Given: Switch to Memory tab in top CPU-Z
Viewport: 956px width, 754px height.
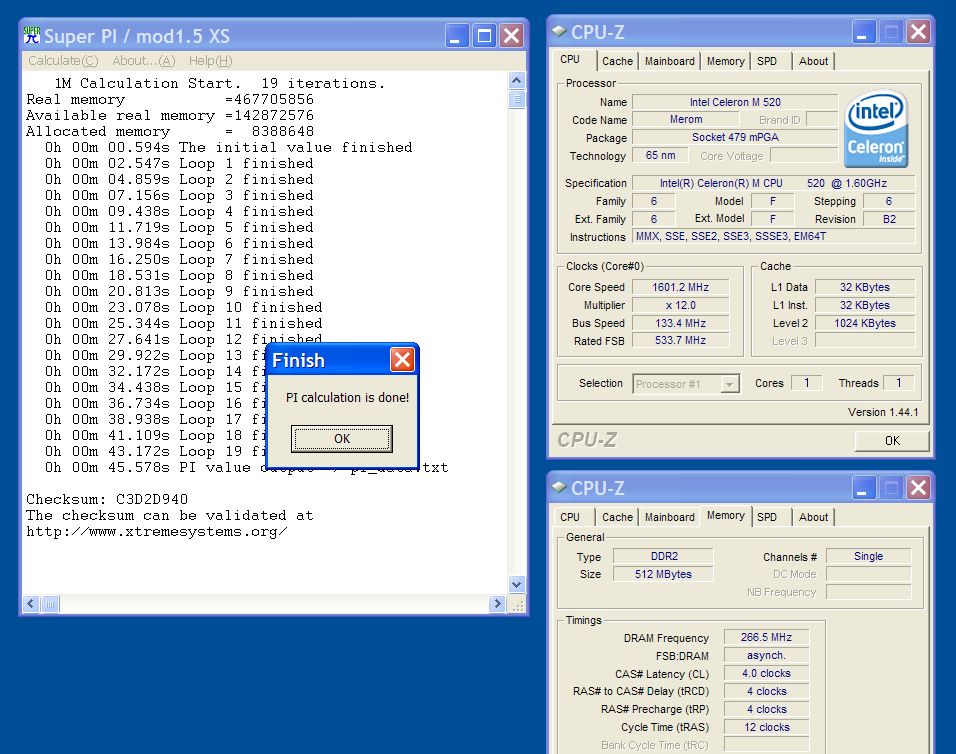Looking at the screenshot, I should [x=726, y=61].
